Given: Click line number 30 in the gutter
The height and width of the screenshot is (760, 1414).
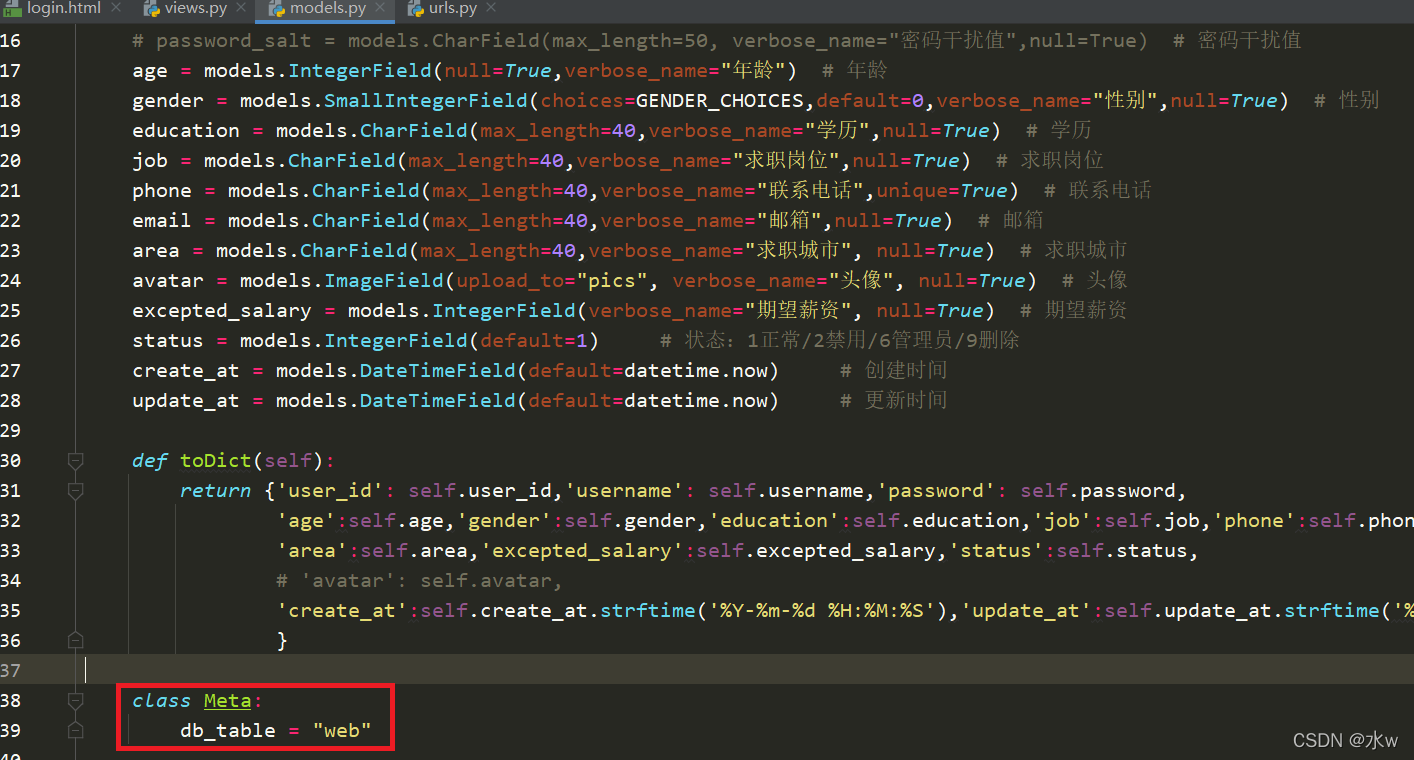Looking at the screenshot, I should [11, 460].
